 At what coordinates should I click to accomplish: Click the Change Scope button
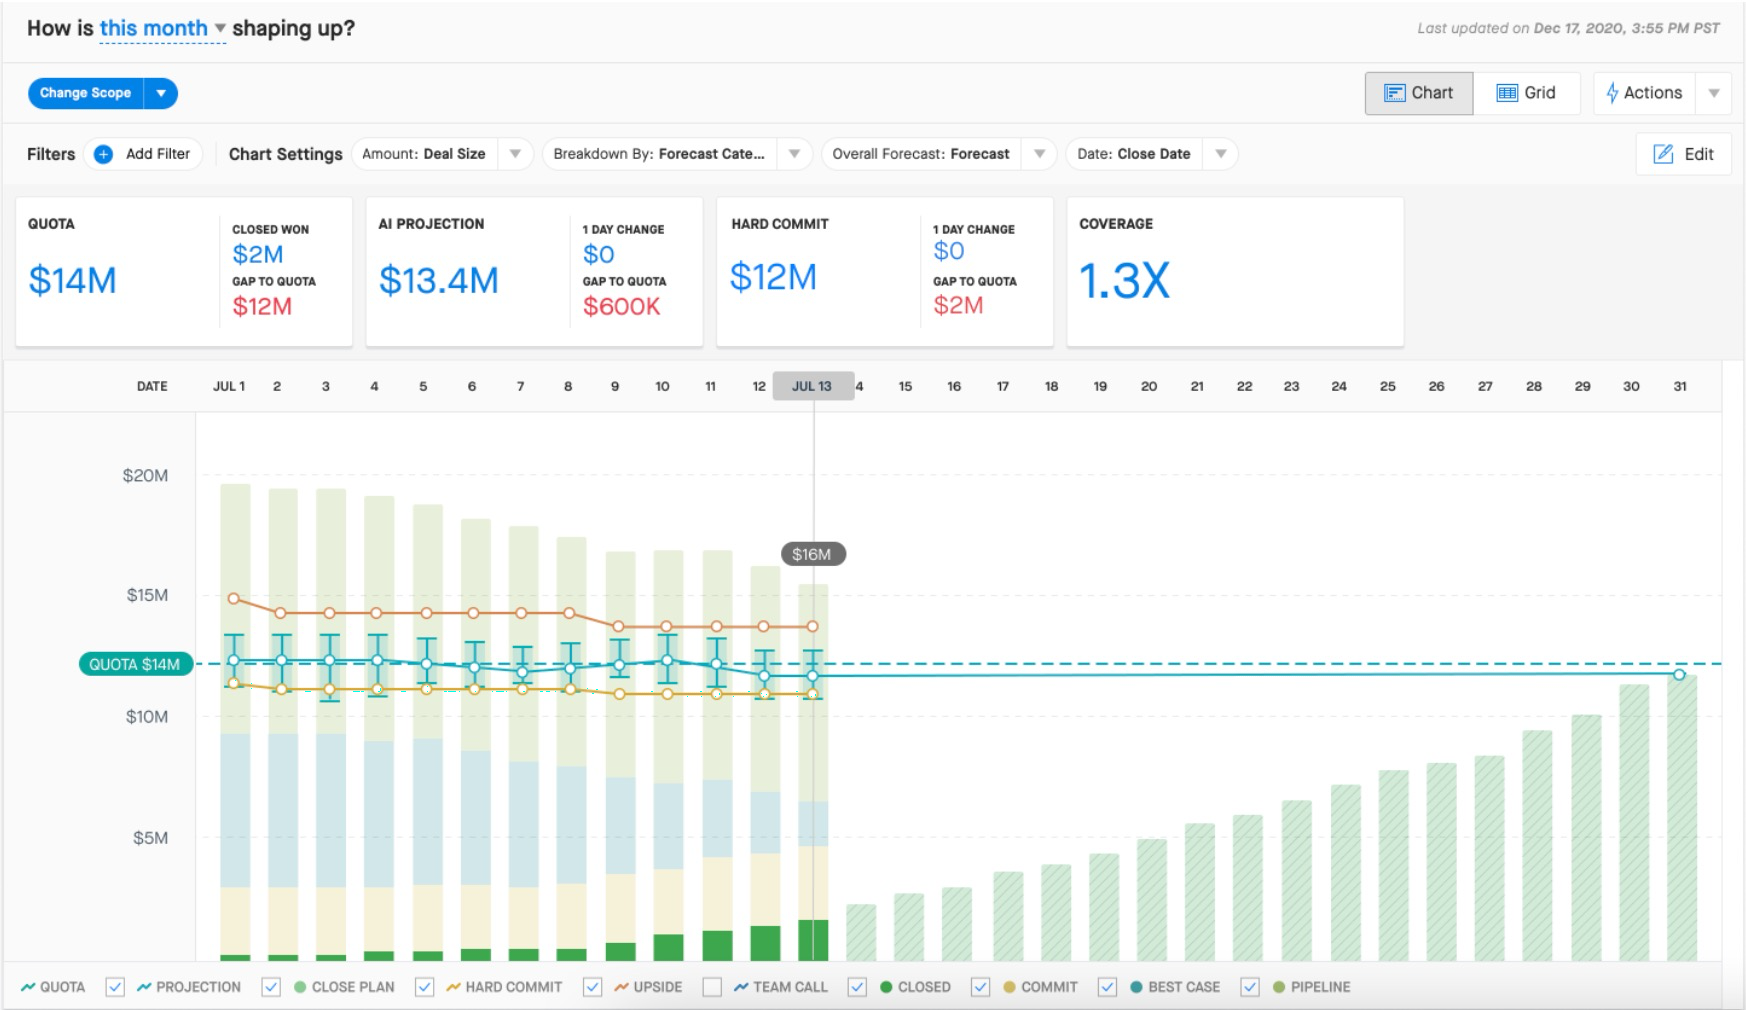click(86, 93)
